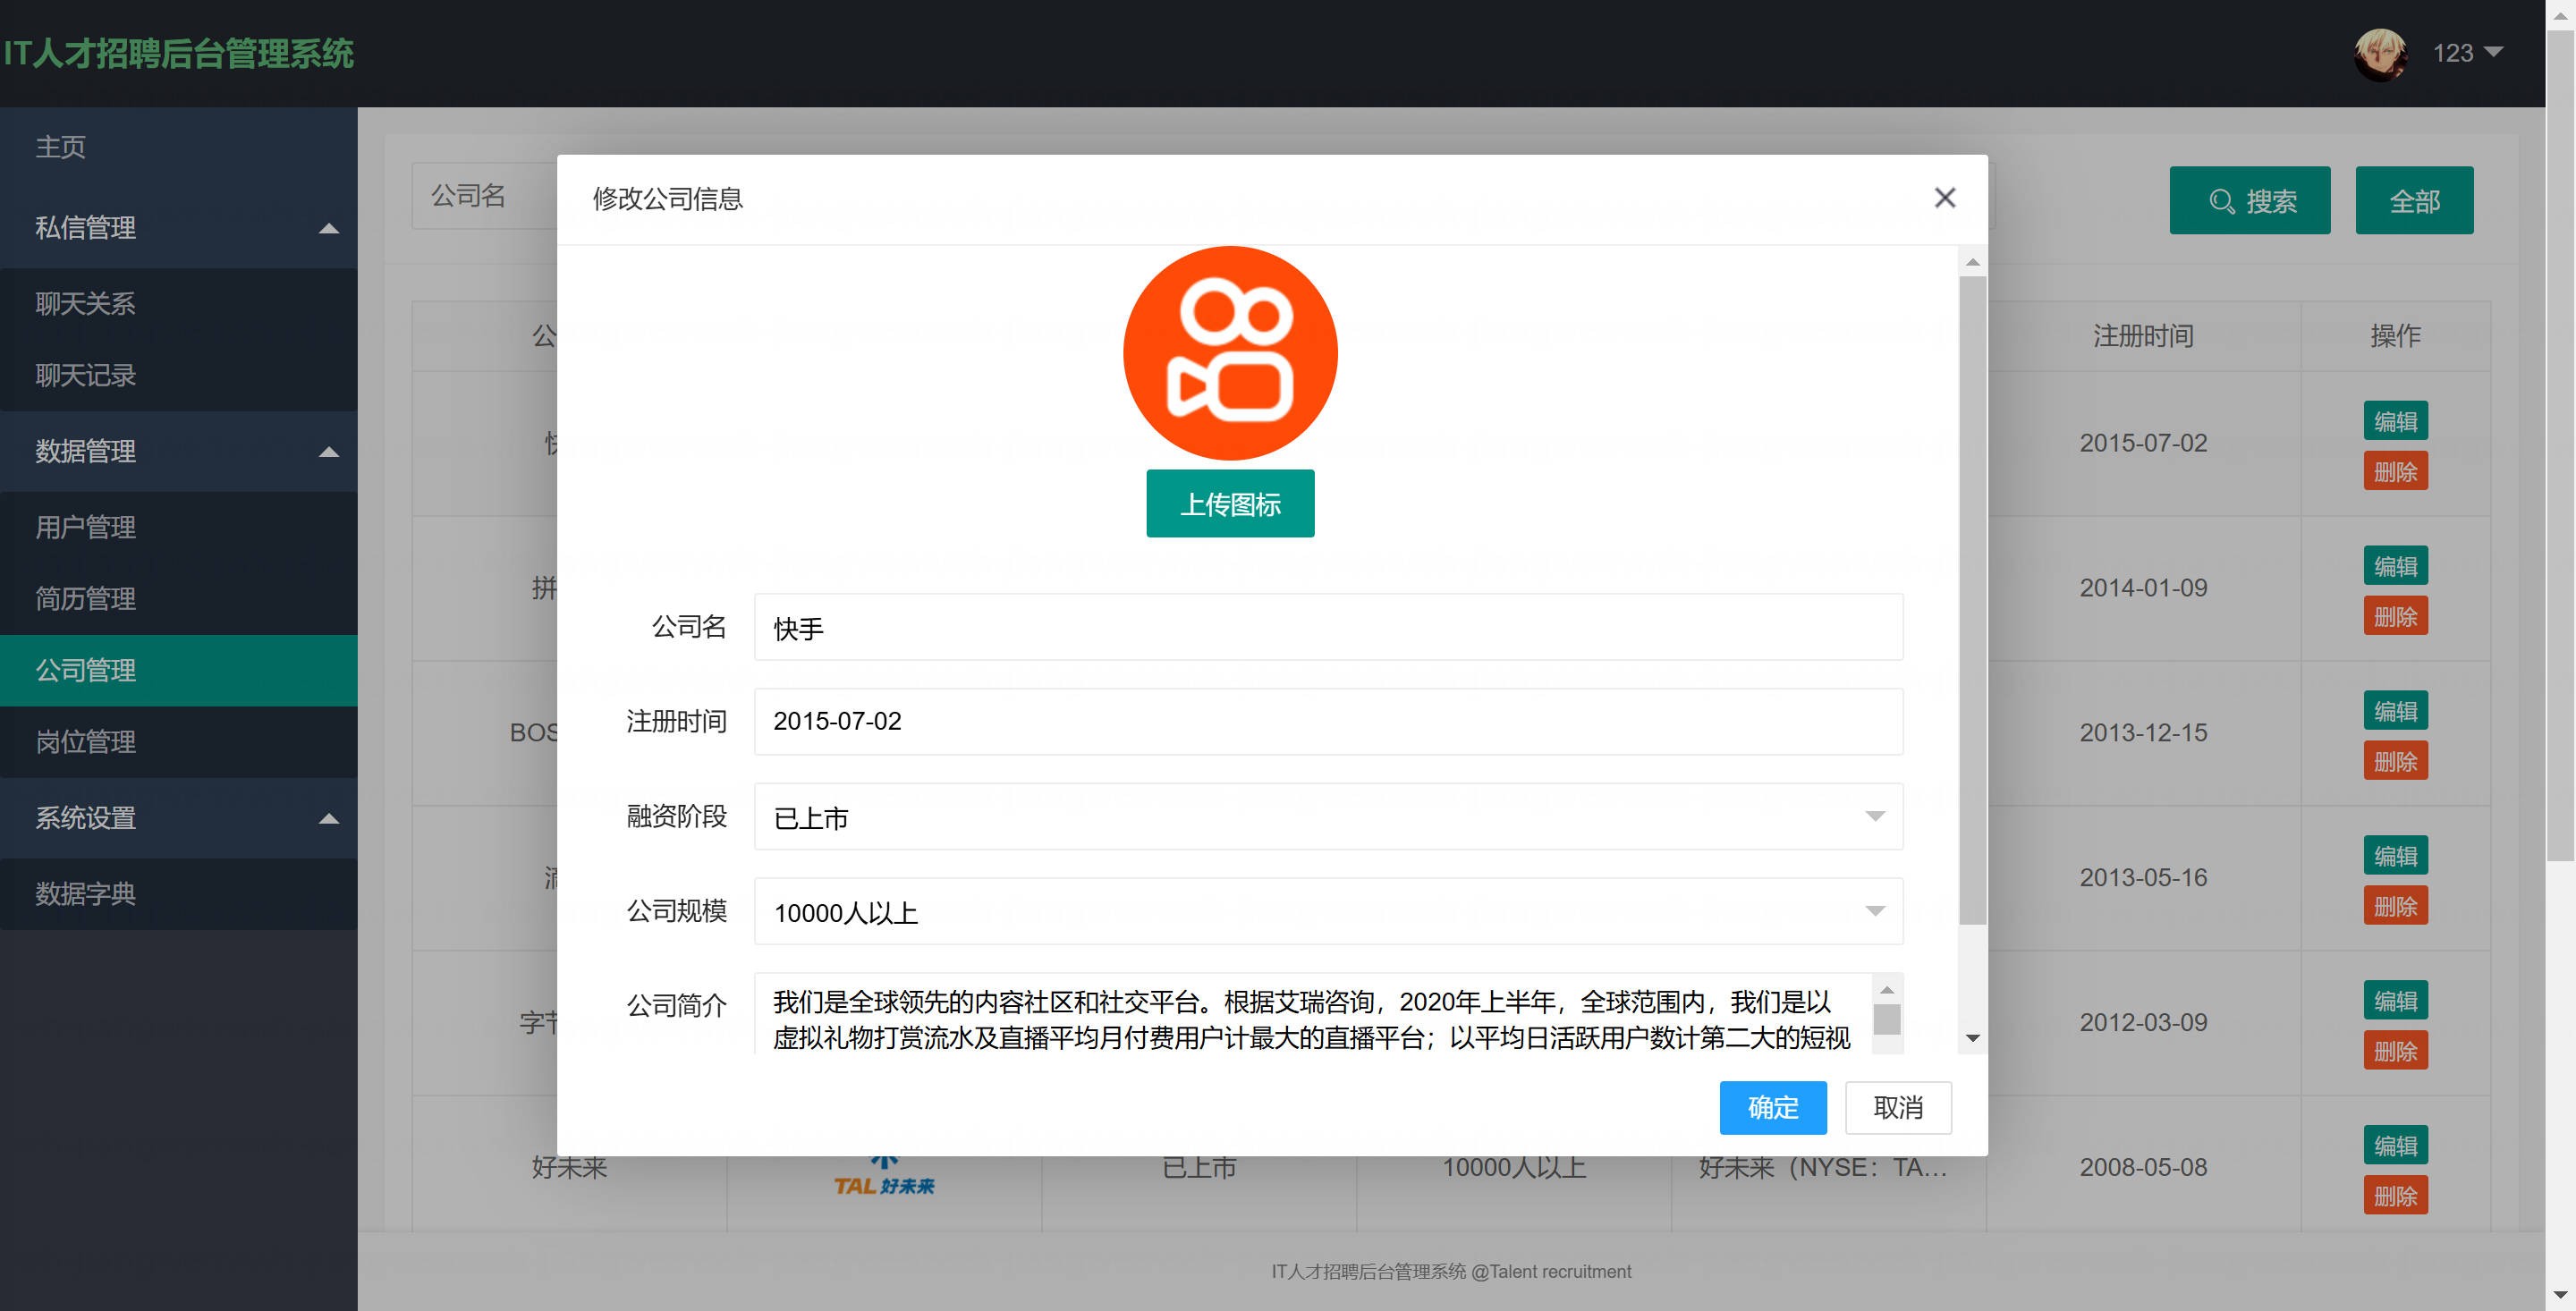Screen dimensions: 2576x1311
Task: Click 删除 for the 2014-01-09 row
Action: pyautogui.click(x=2395, y=617)
